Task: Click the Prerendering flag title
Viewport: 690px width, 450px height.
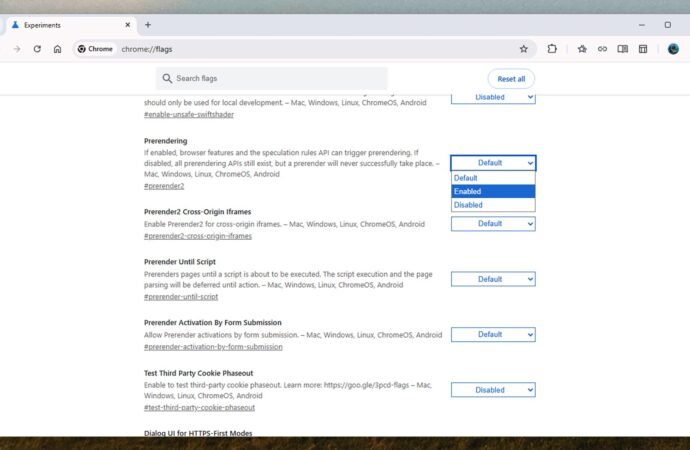Action: [165, 141]
